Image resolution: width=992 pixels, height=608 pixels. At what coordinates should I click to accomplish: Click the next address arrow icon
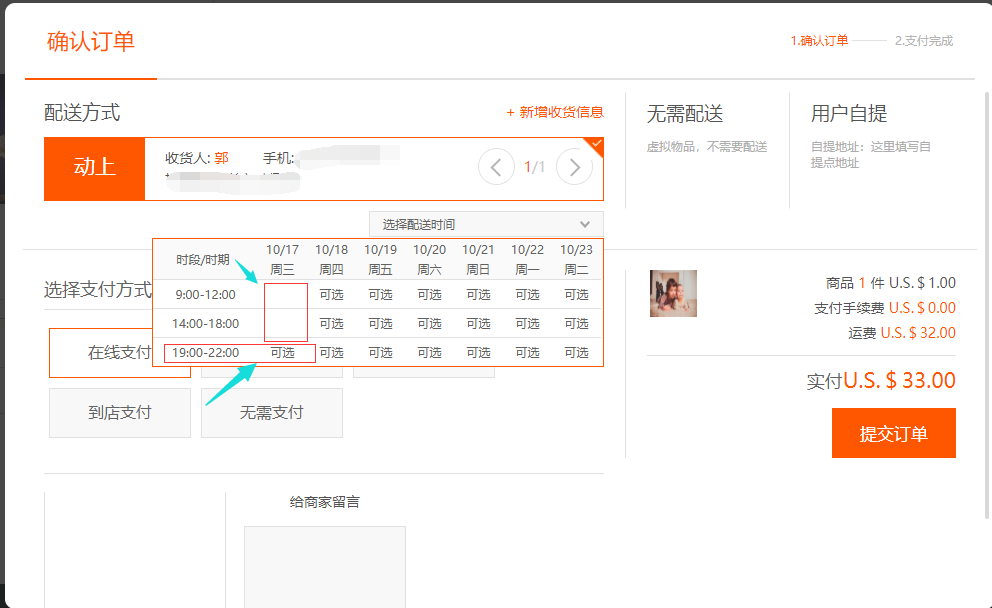coord(574,167)
